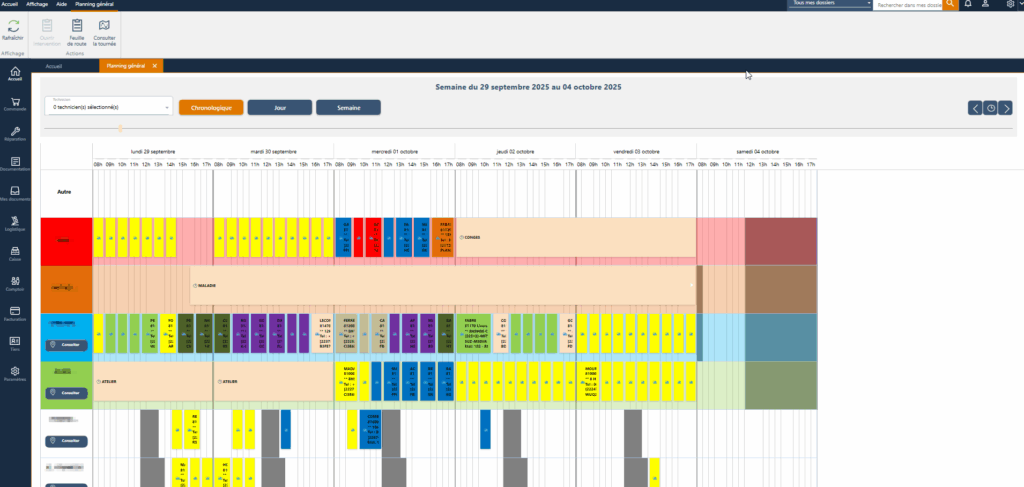Open the notifications bell icon
The height and width of the screenshot is (487, 1024).
[968, 5]
